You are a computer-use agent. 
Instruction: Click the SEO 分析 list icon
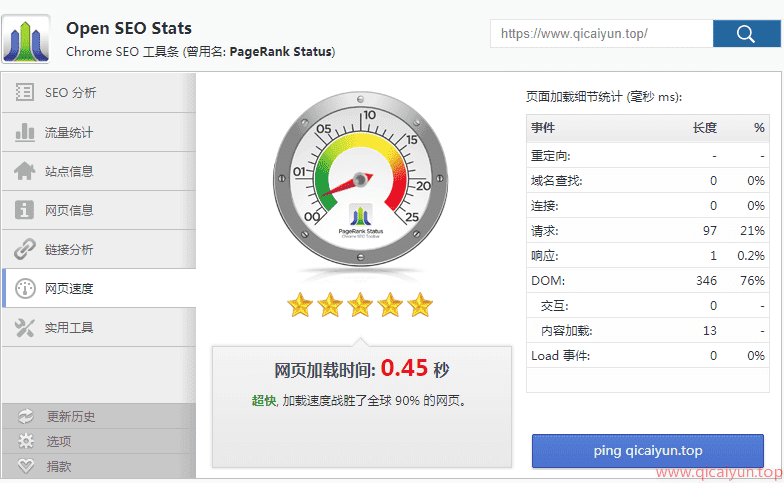pyautogui.click(x=24, y=92)
